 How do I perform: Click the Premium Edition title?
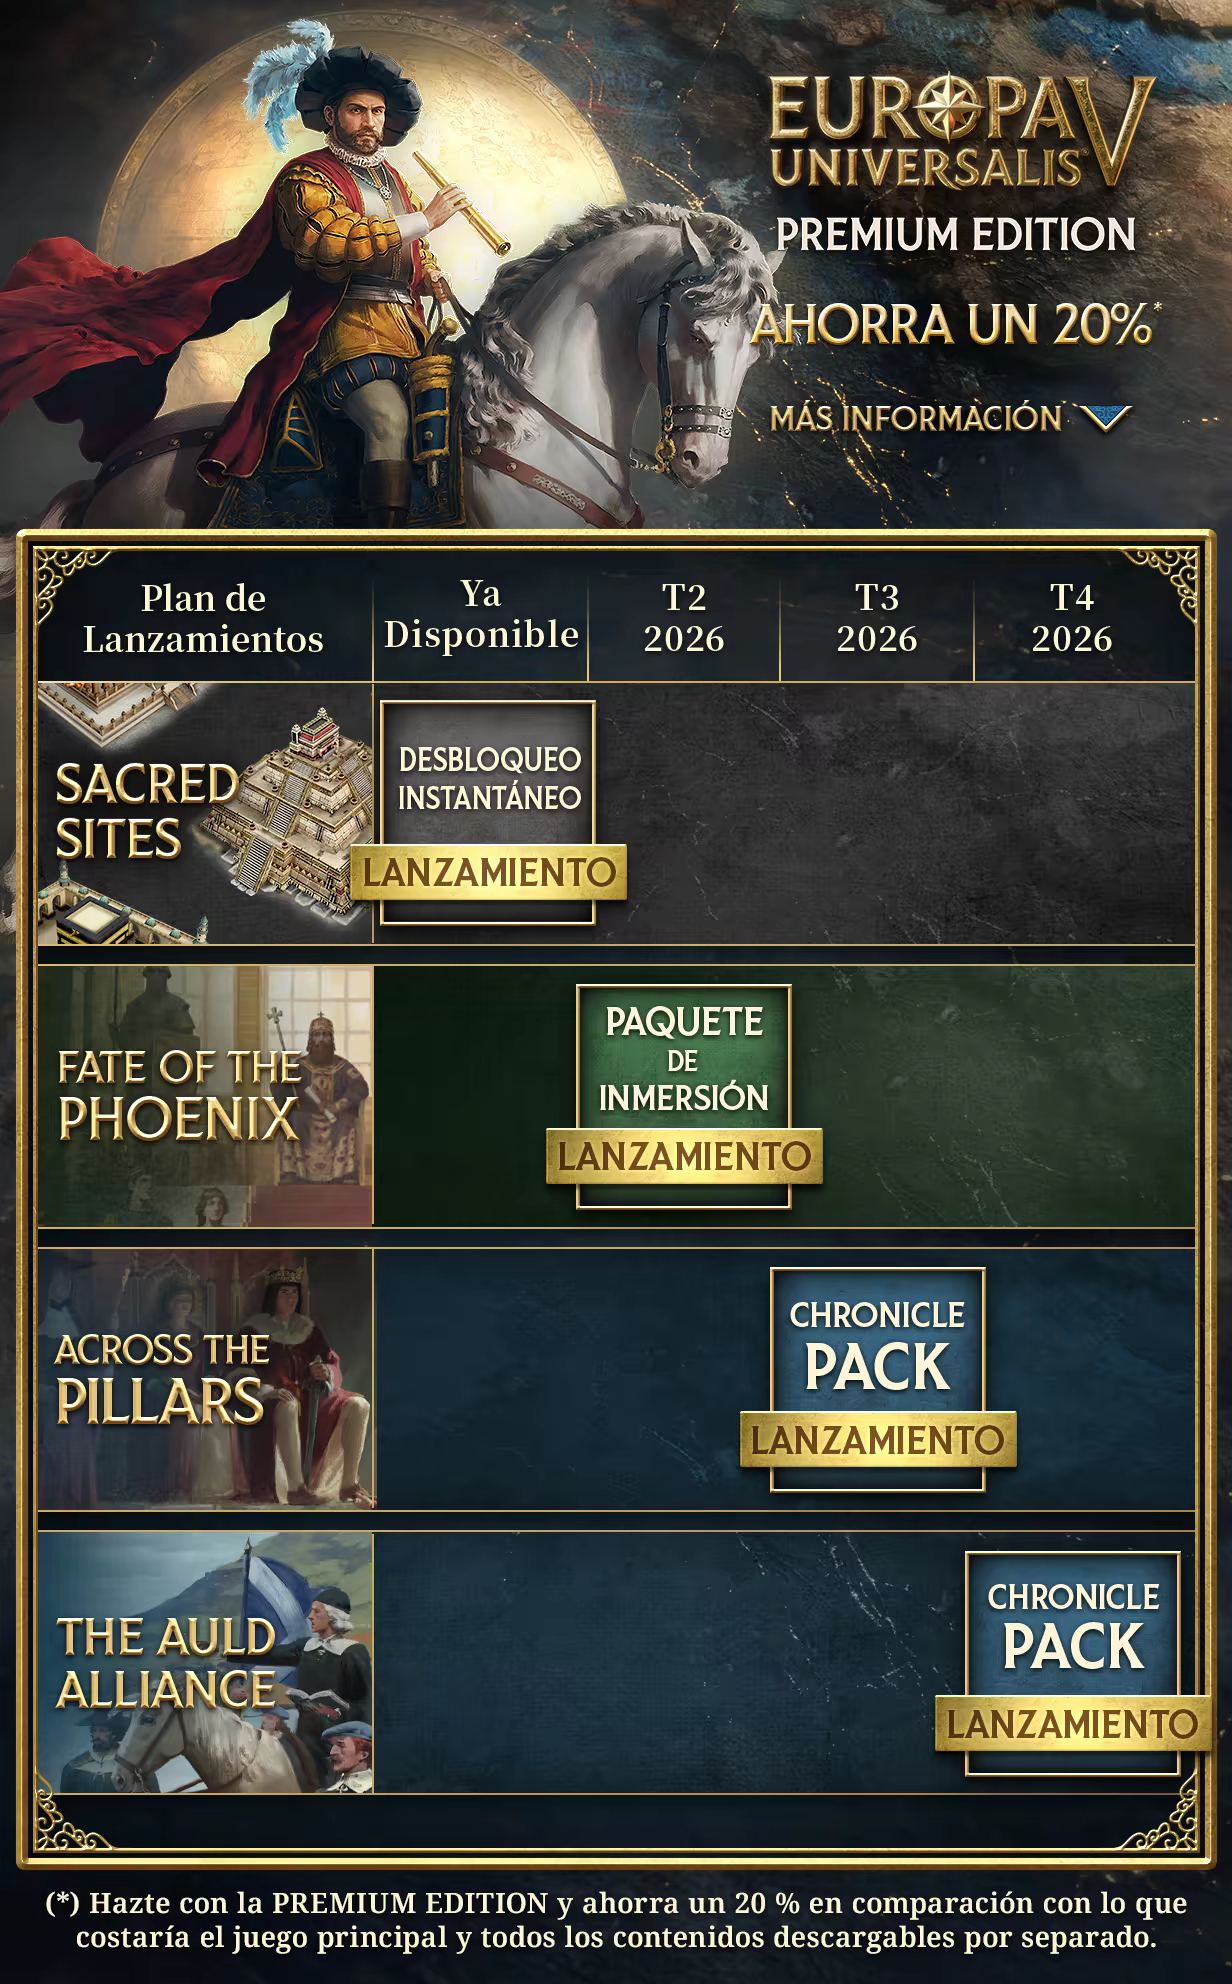click(x=956, y=234)
